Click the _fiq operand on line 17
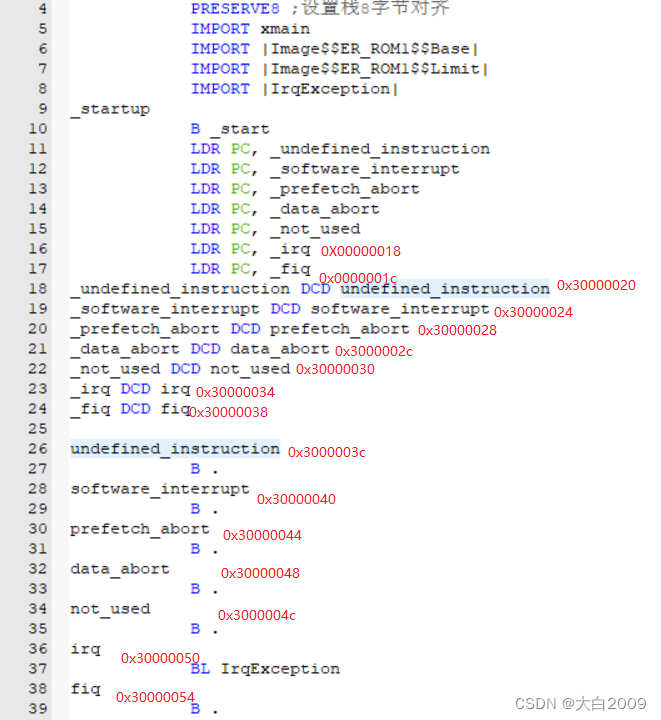This screenshot has height=720, width=661. (x=291, y=270)
